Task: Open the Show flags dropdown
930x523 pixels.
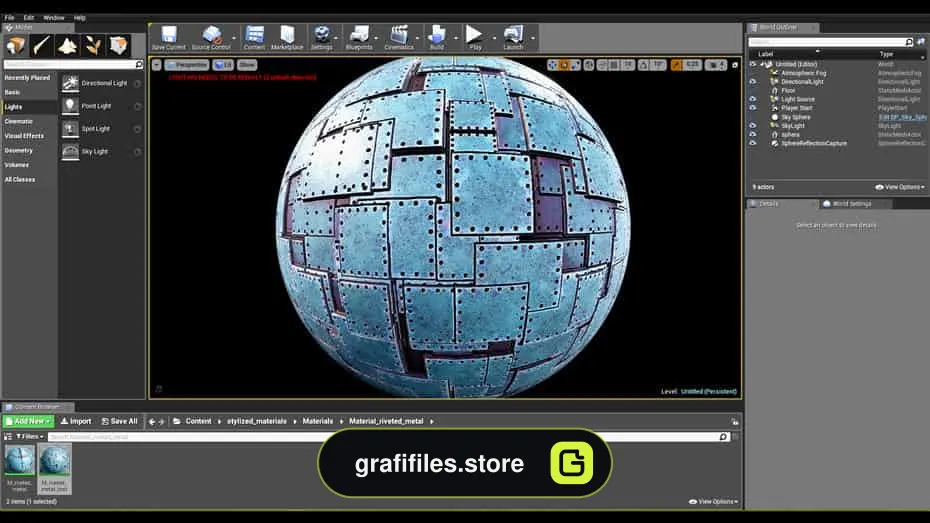Action: 247,65
